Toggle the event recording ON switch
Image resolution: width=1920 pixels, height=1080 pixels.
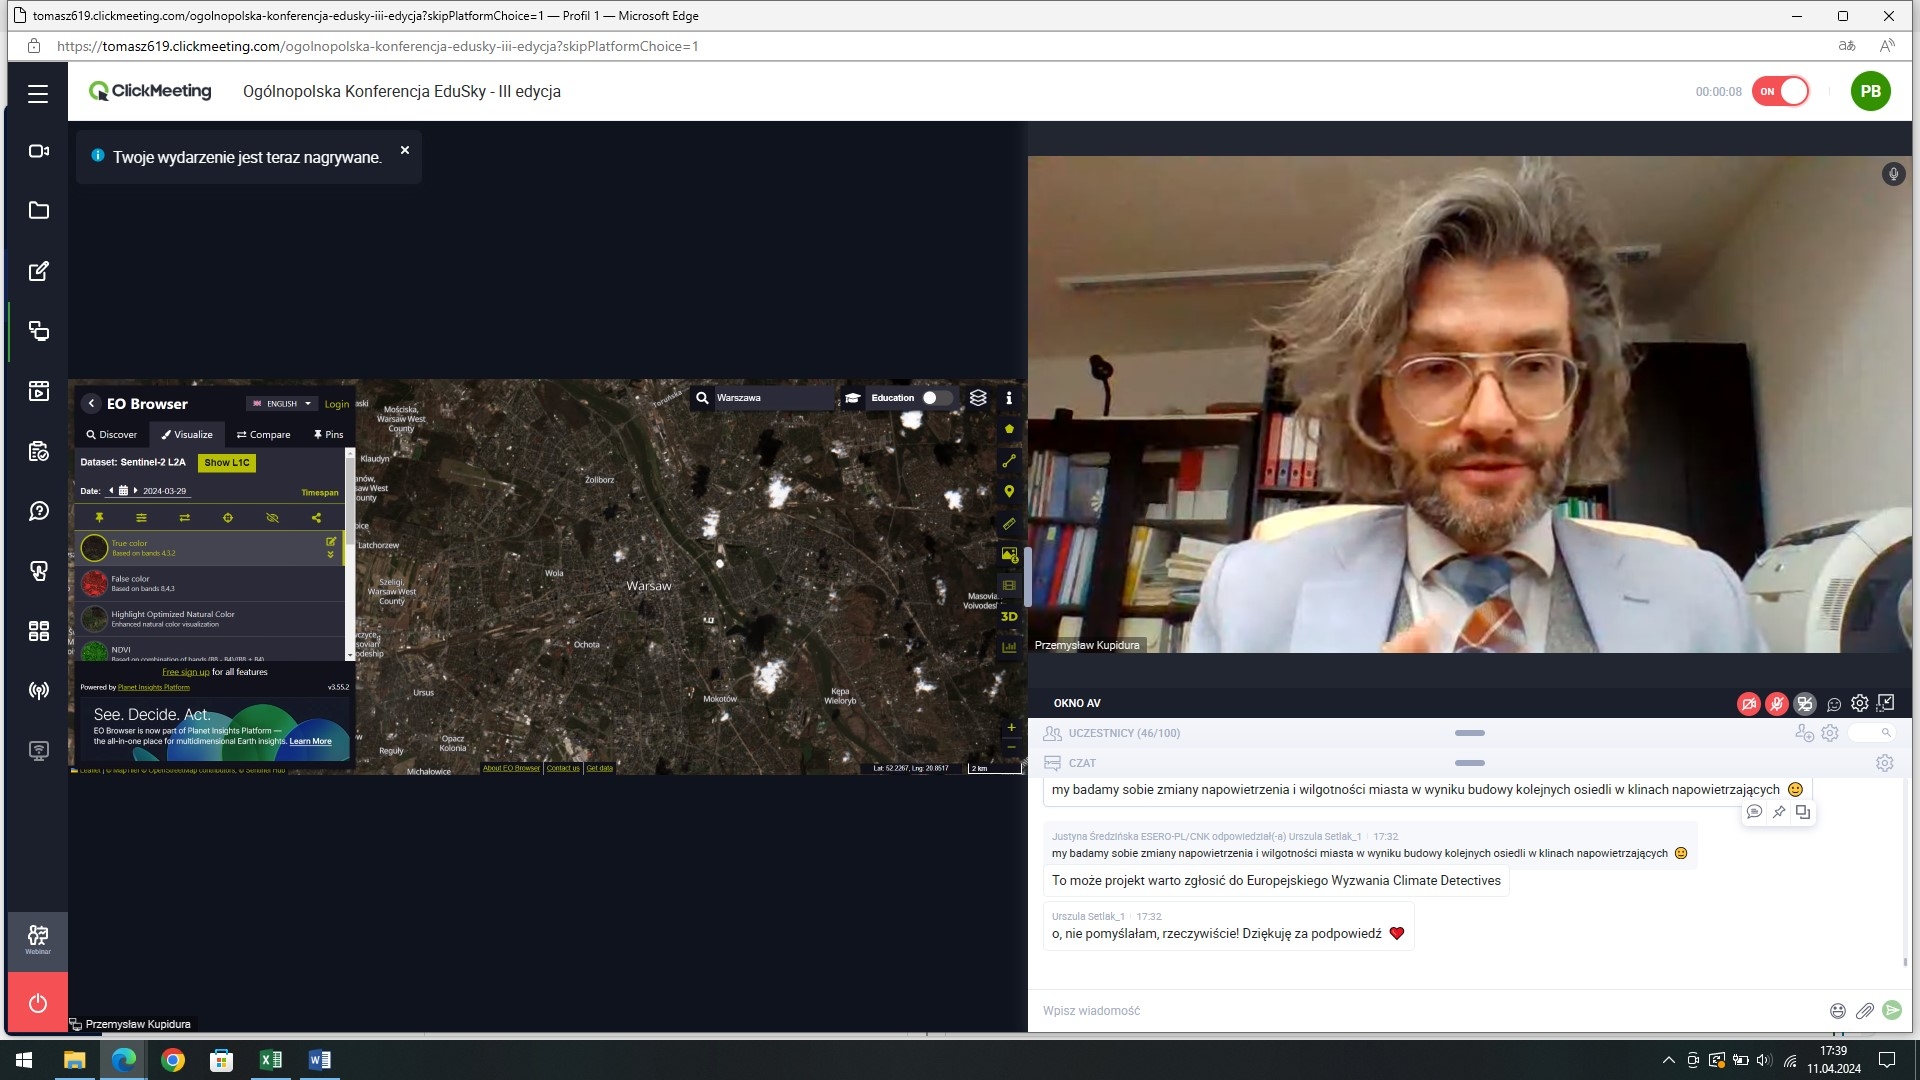1781,91
